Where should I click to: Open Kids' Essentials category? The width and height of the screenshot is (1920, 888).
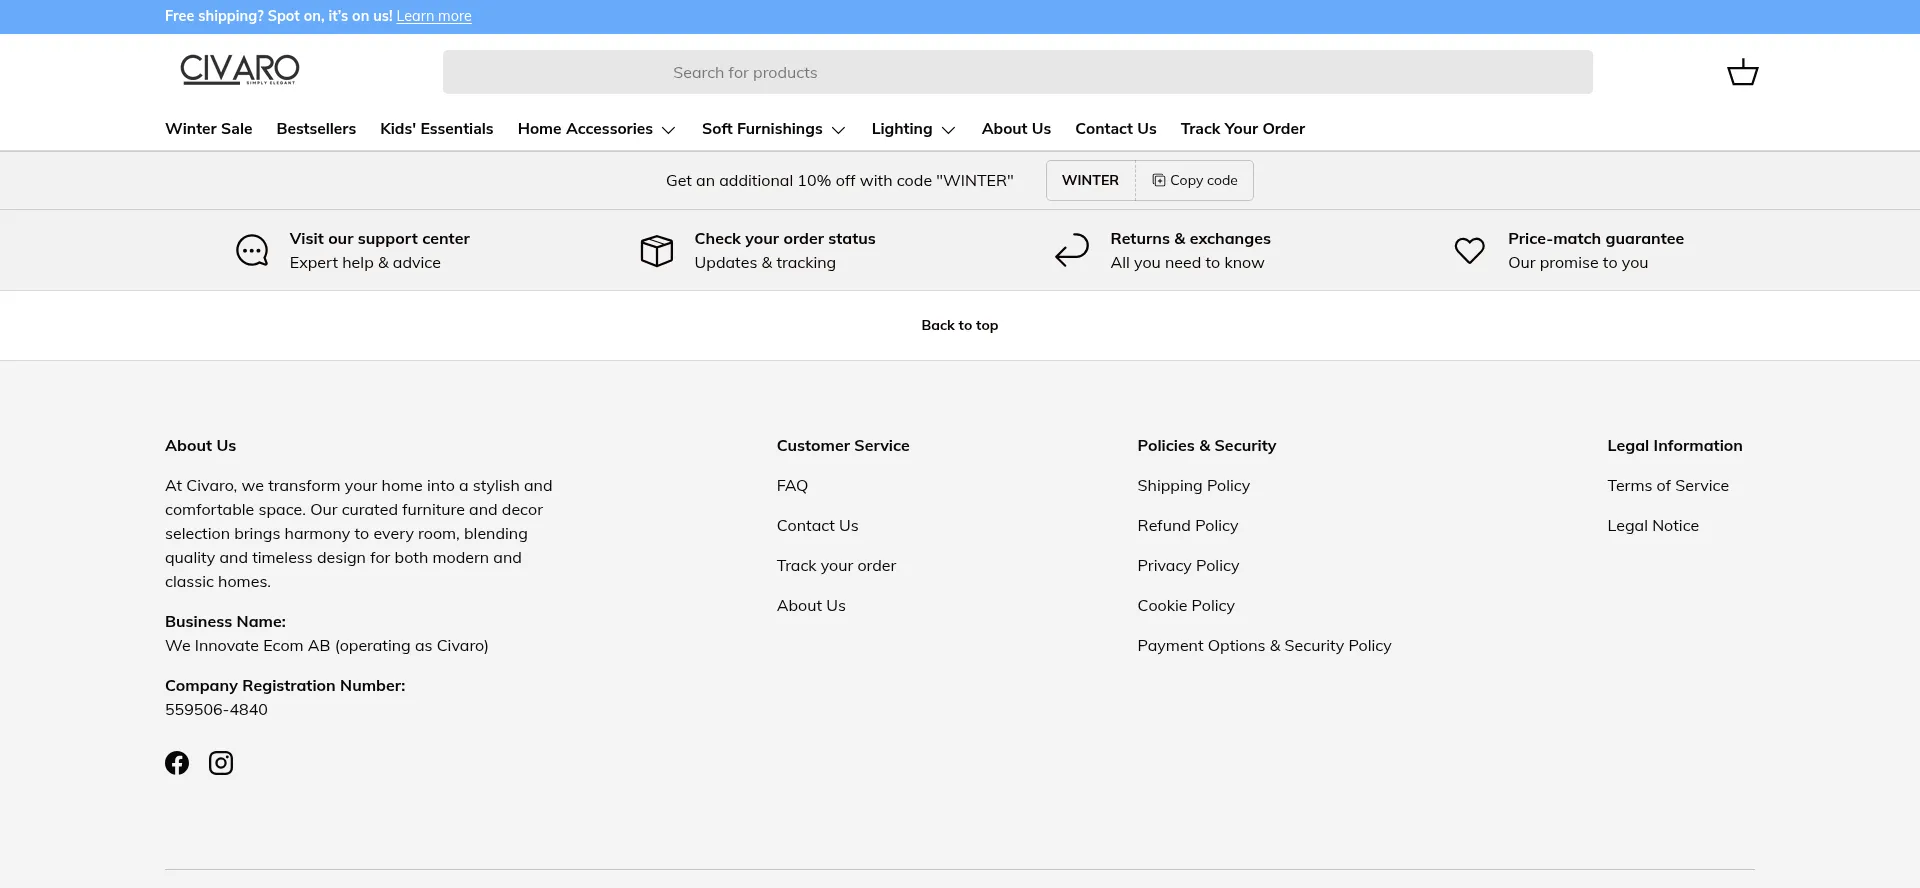tap(436, 128)
